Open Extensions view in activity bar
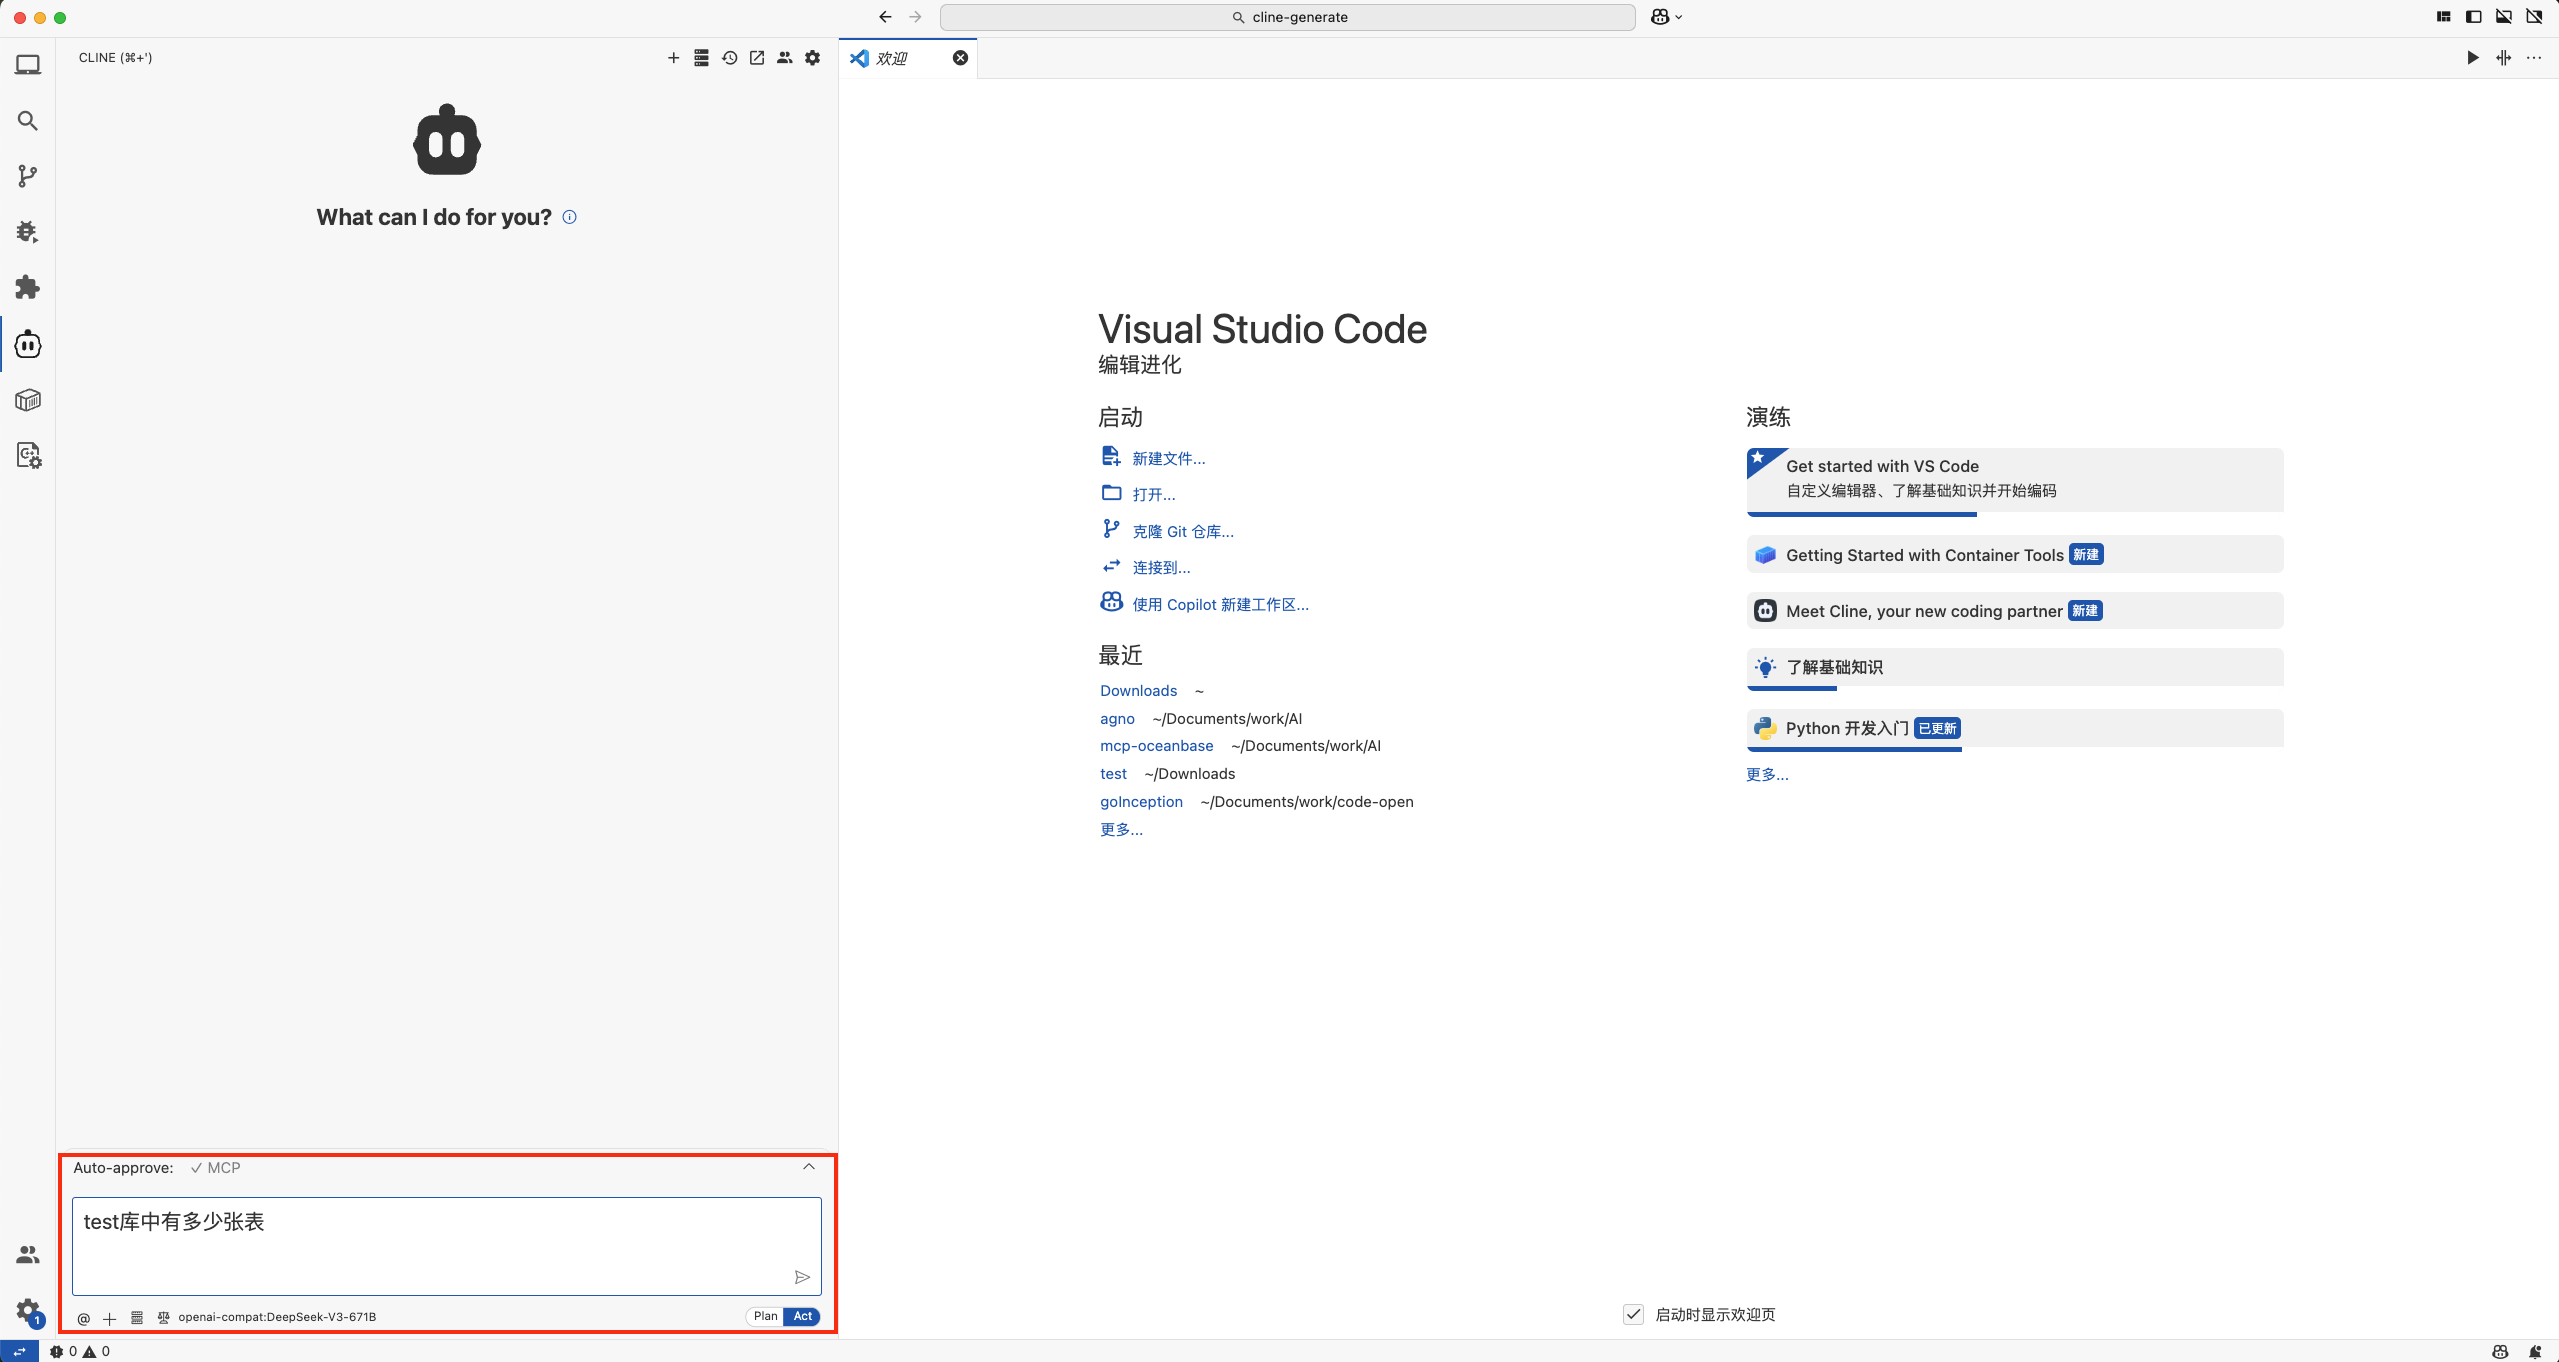This screenshot has width=2559, height=1362. point(28,288)
